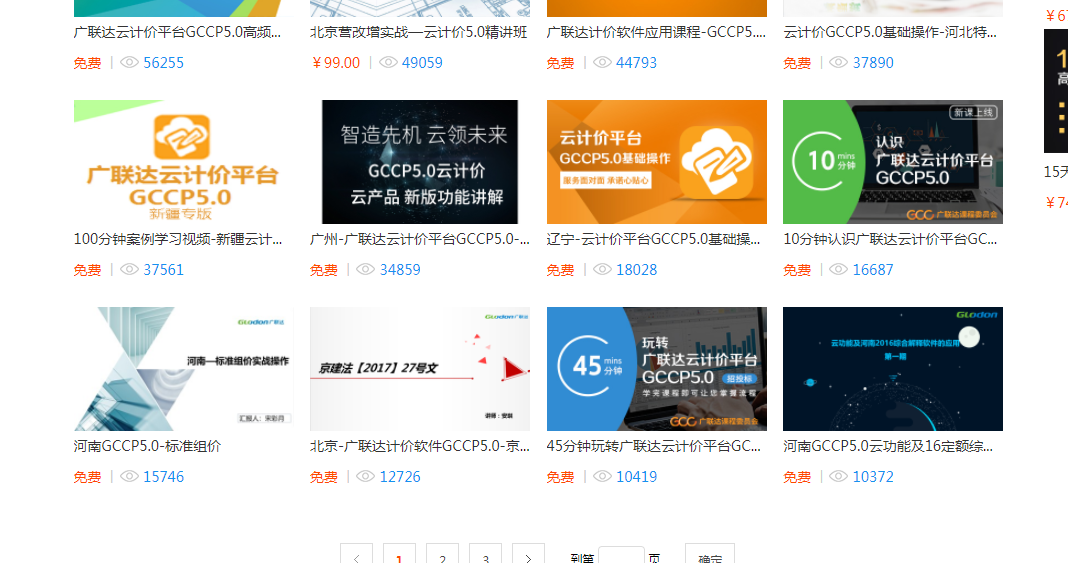Click the eye icon beside 12726 views
1068x563 pixels.
click(365, 476)
